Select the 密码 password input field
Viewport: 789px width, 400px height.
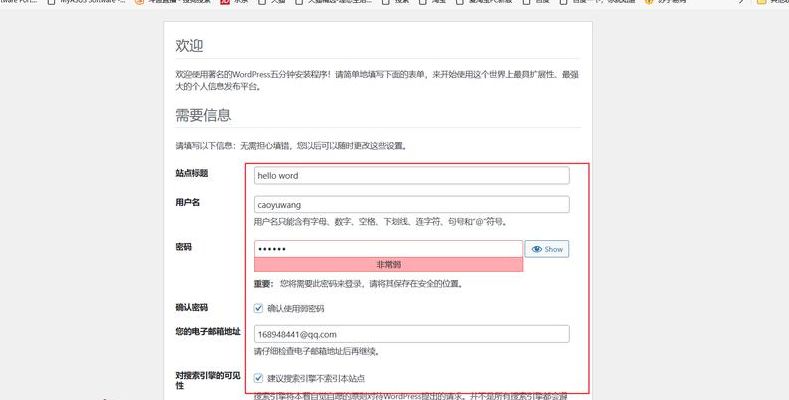[x=388, y=249]
